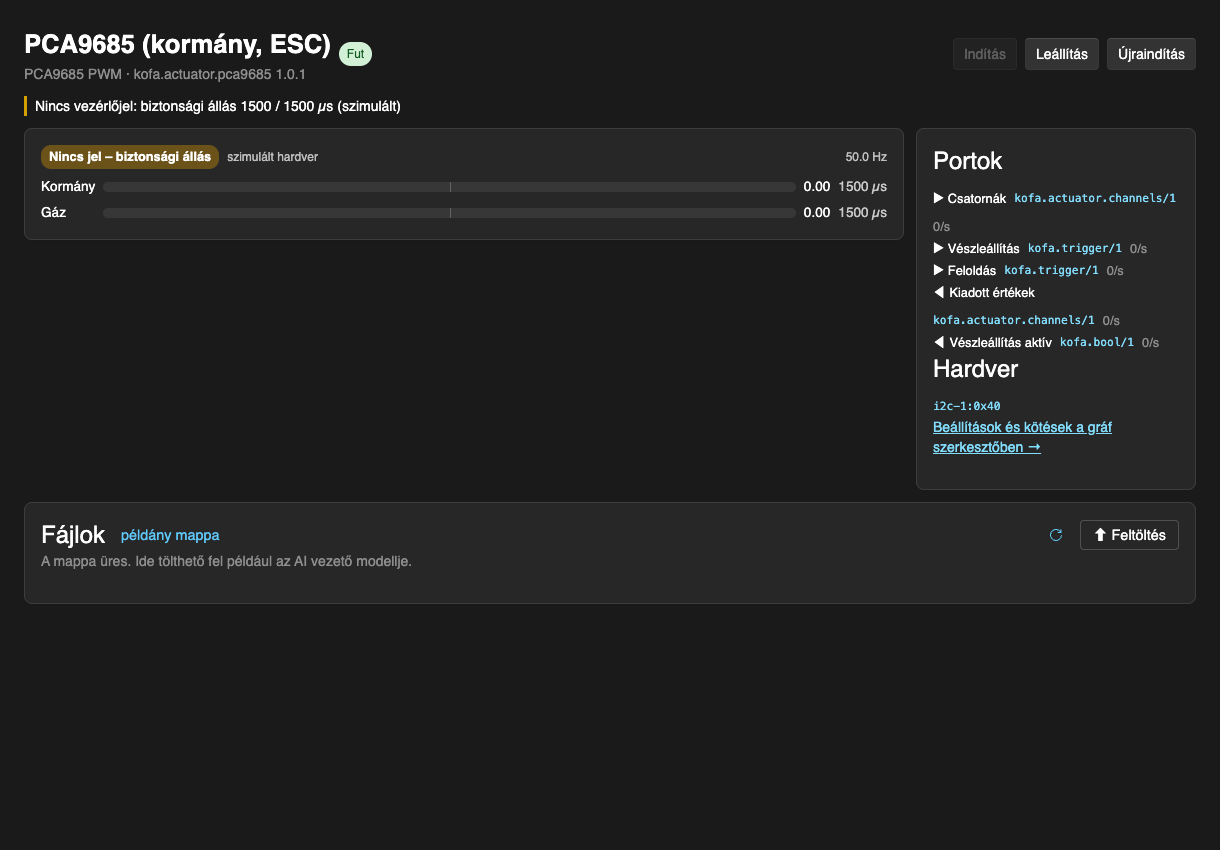Viewport: 1220px width, 850px height.
Task: Click the 1500 µs value on the Kormány row
Action: (862, 187)
